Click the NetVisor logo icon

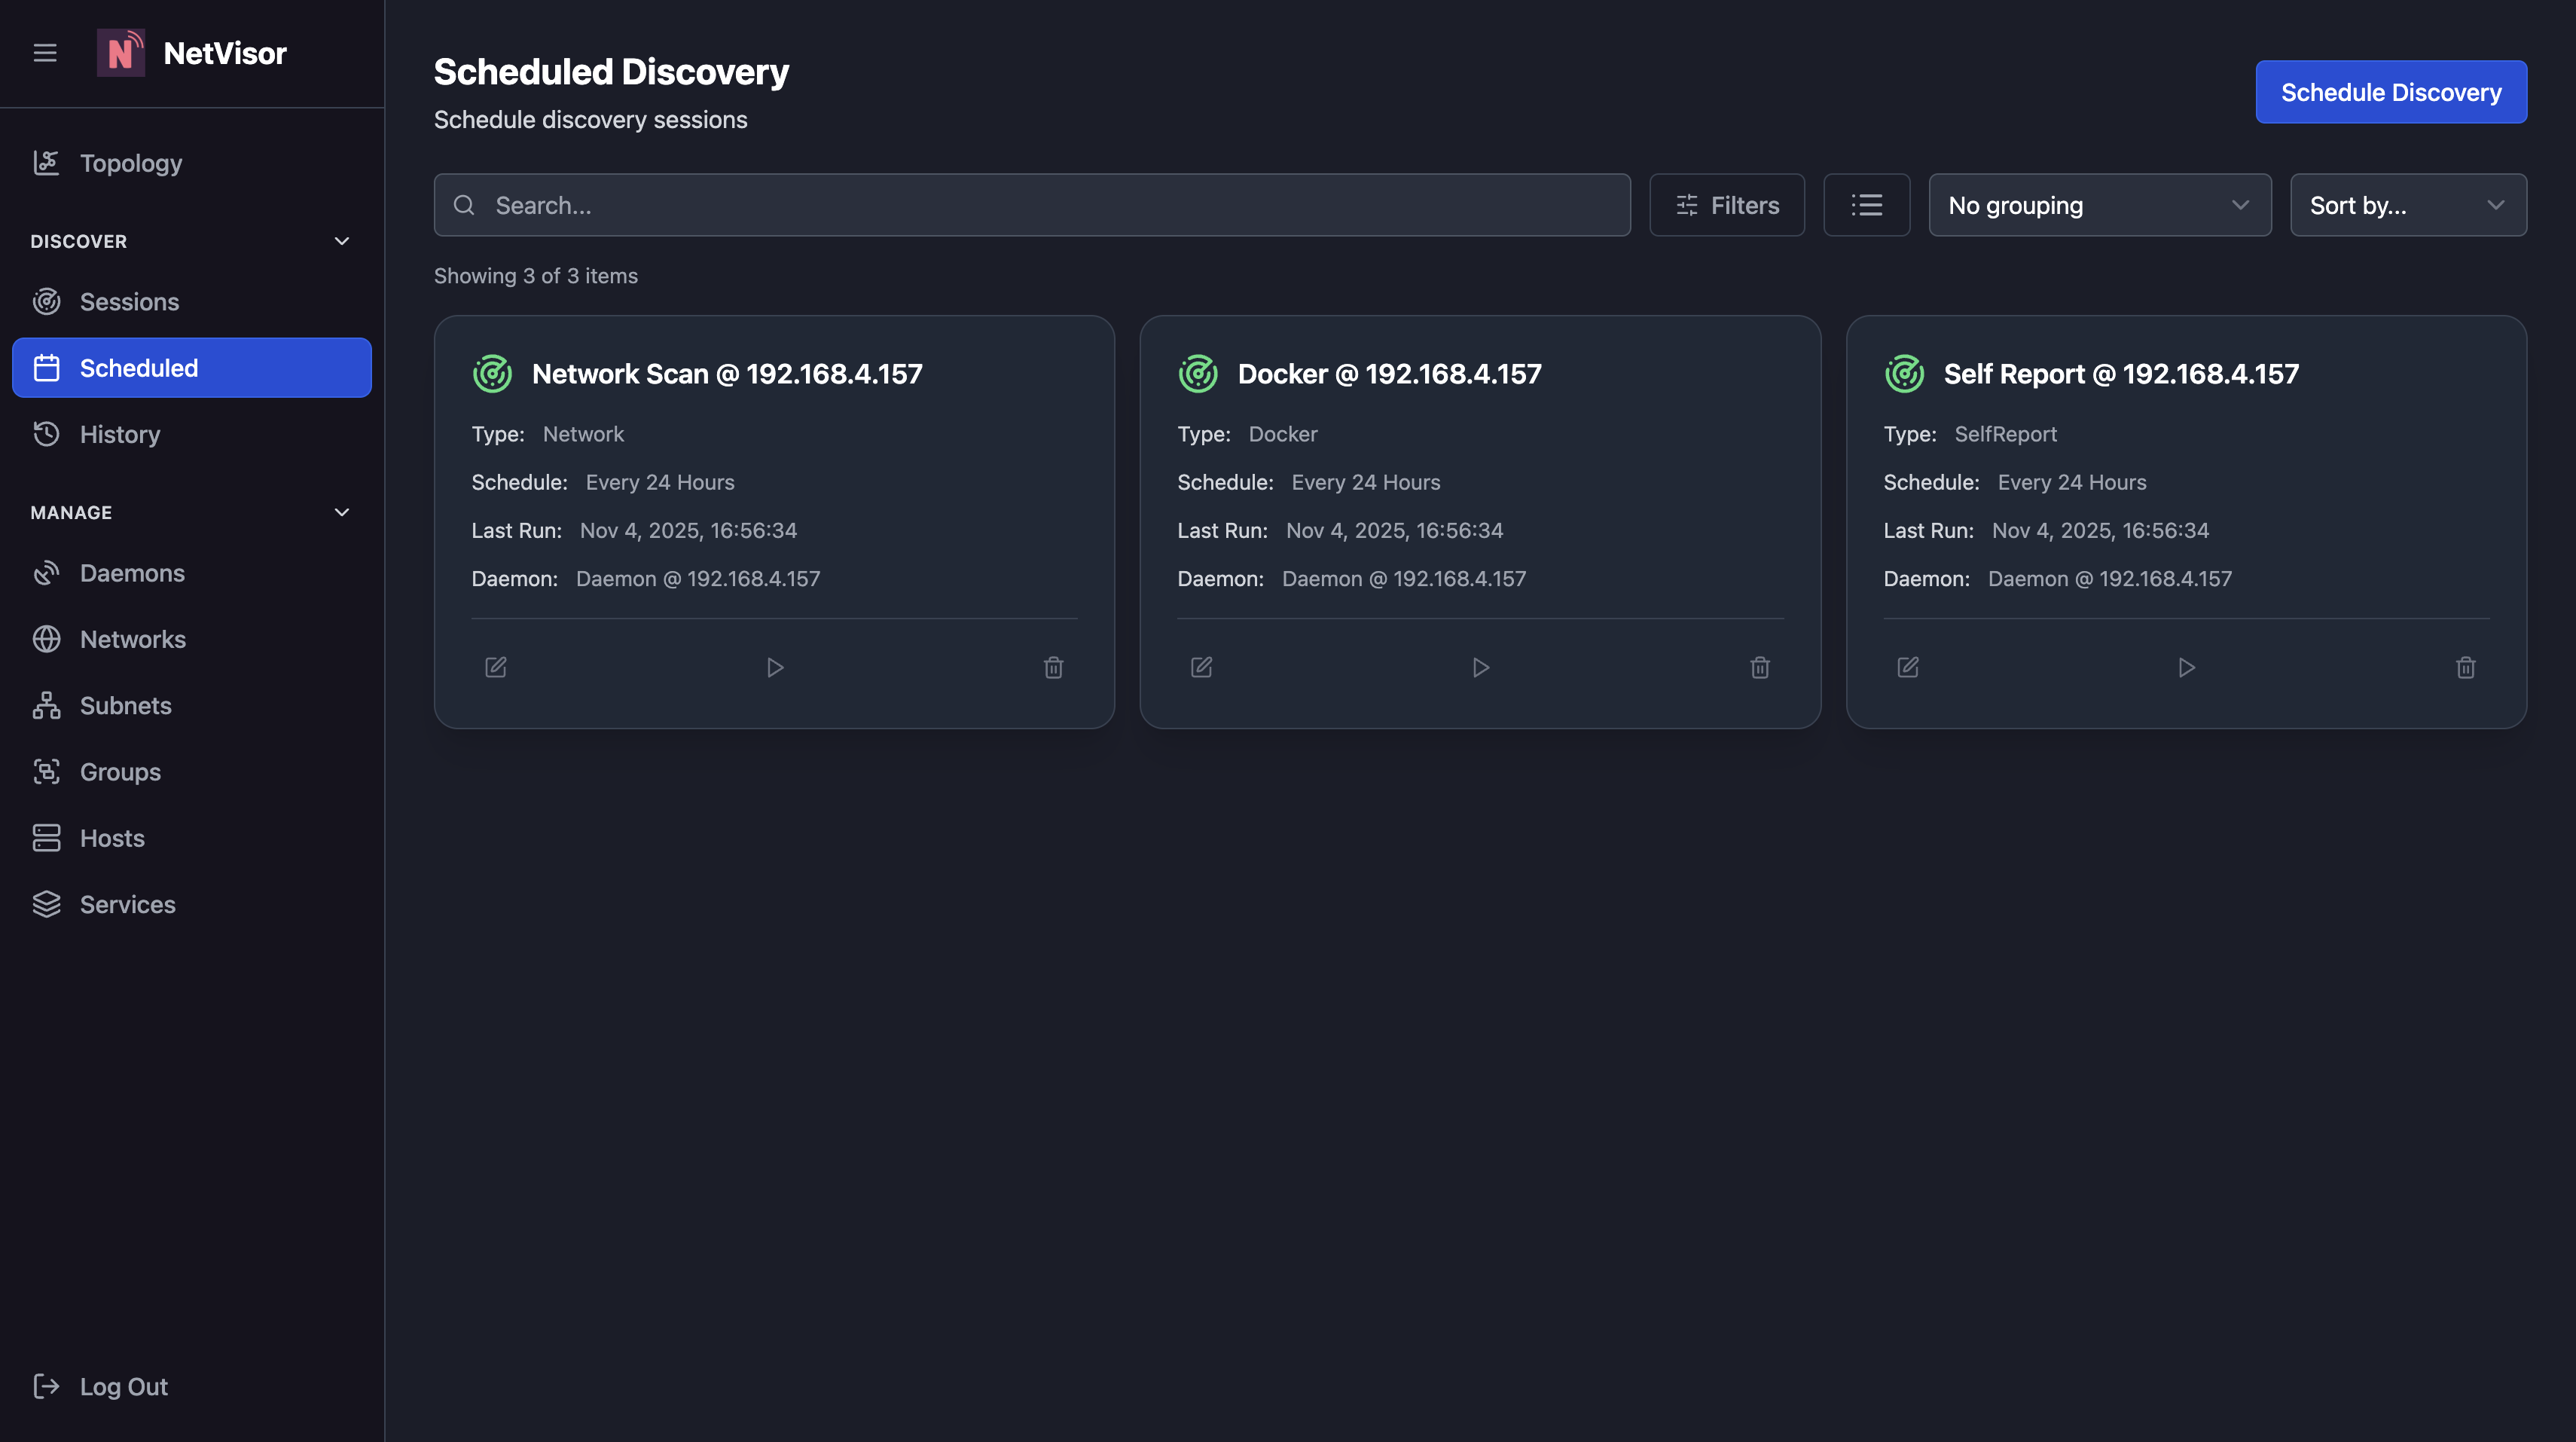tap(121, 53)
